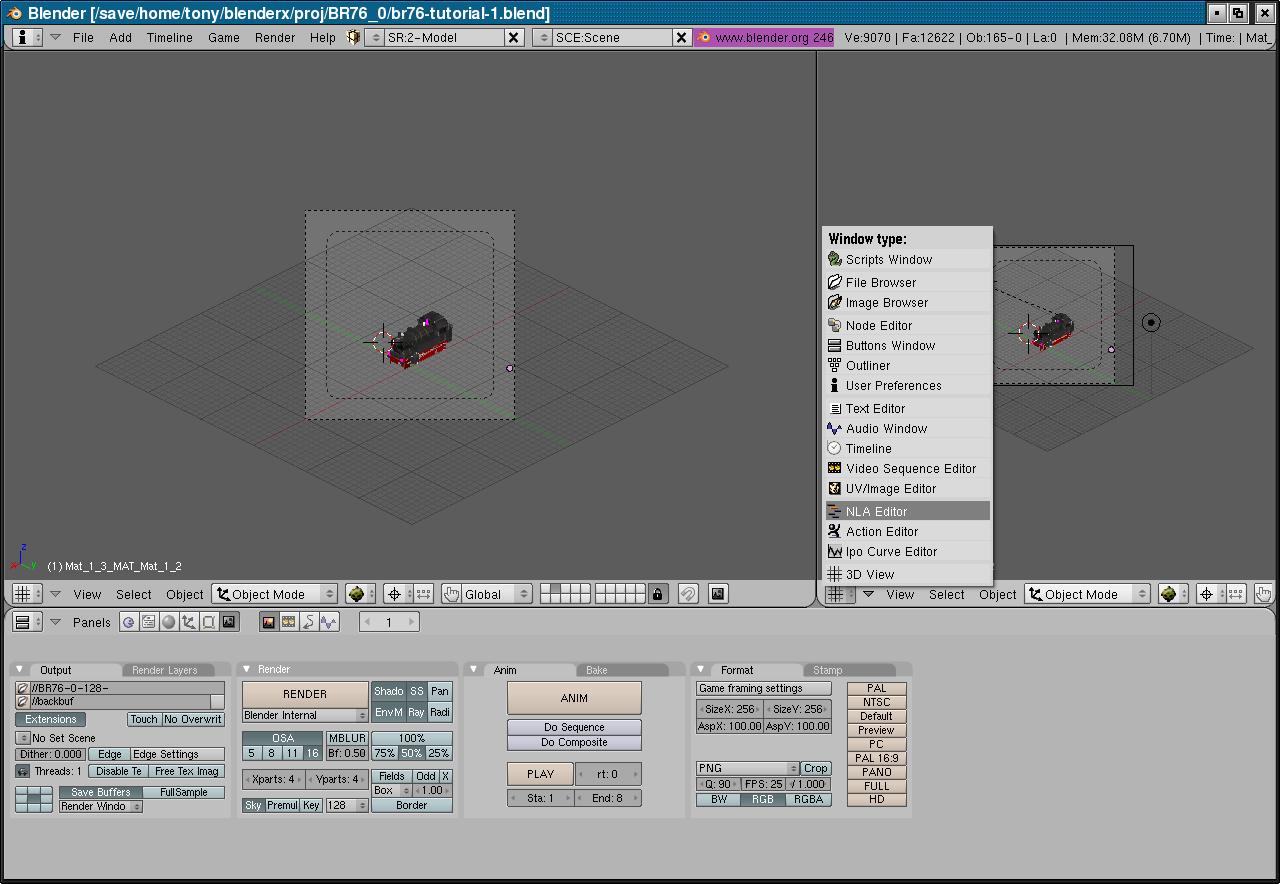Click the Dither value slider
The image size is (1280, 884).
[x=51, y=754]
